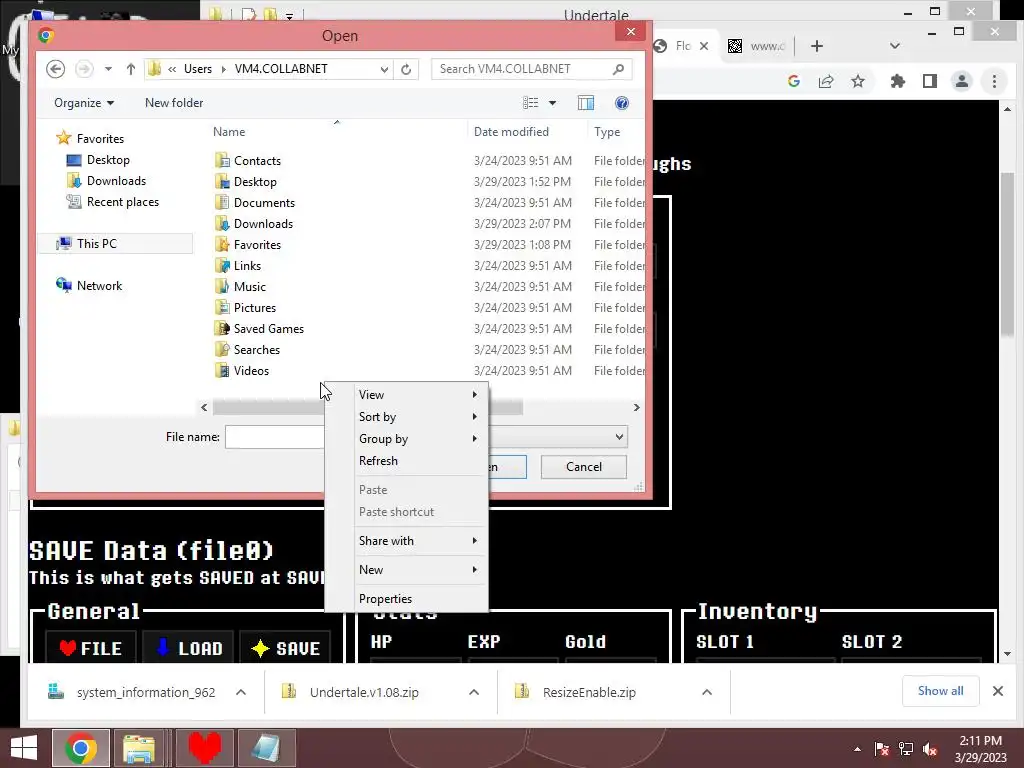Expand Chrome tab search chevron

click(x=895, y=46)
